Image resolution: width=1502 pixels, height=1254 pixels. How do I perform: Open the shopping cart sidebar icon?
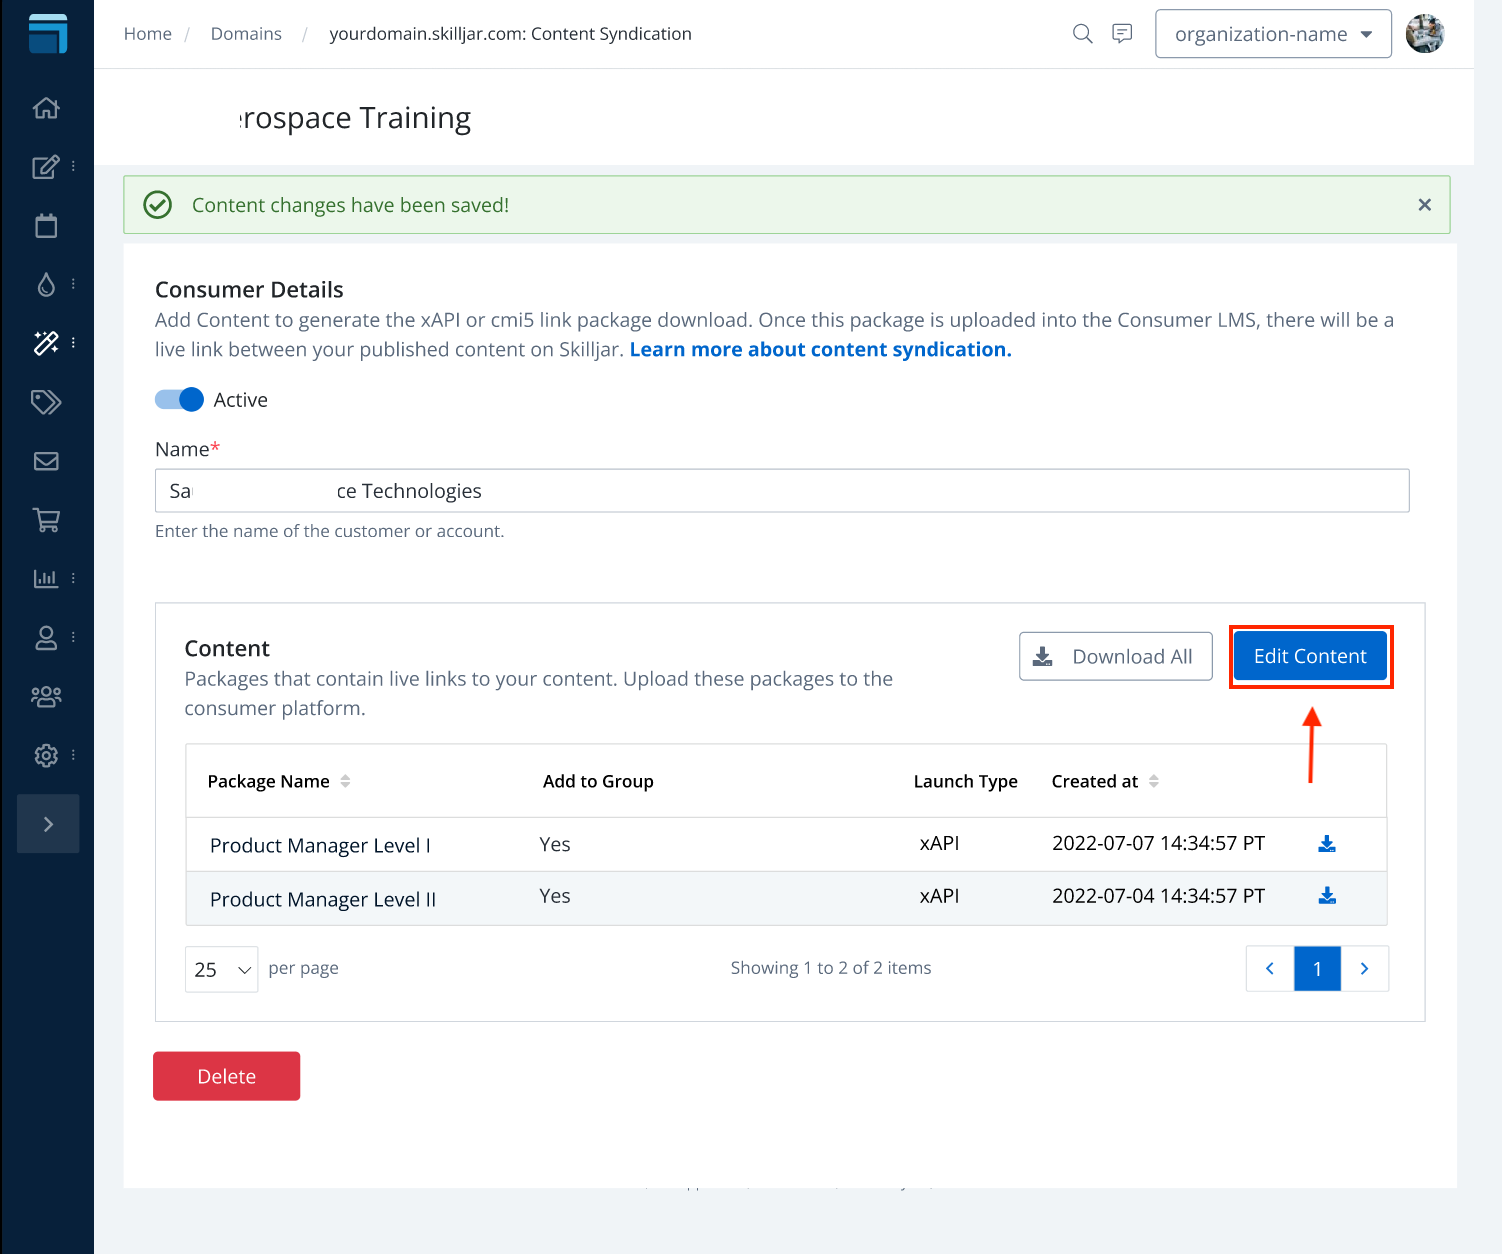coord(46,520)
